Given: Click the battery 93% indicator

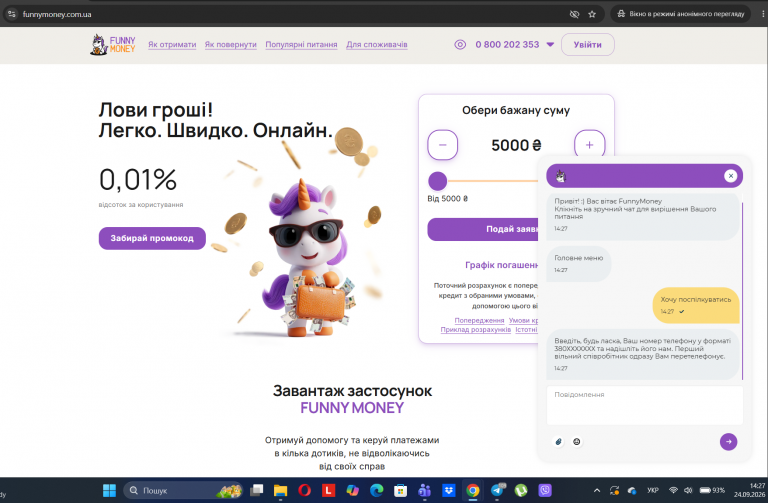Looking at the screenshot, I should (x=712, y=490).
